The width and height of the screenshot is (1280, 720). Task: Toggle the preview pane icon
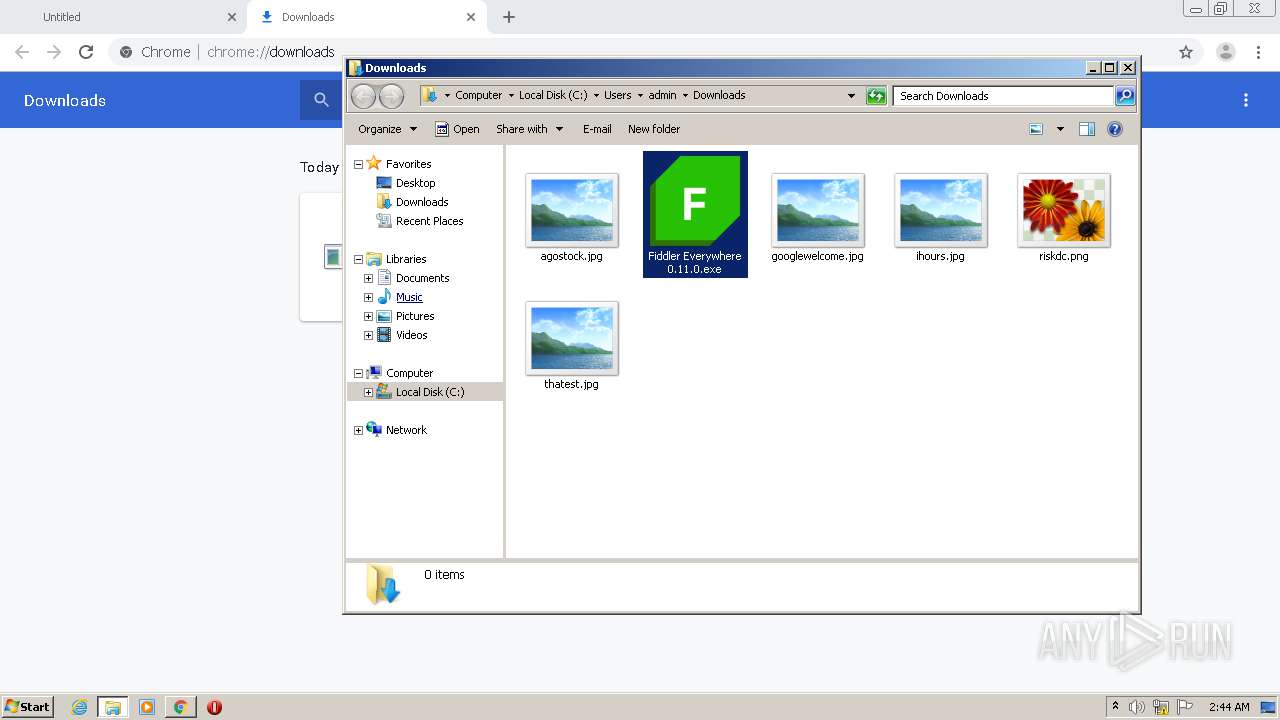(x=1087, y=129)
